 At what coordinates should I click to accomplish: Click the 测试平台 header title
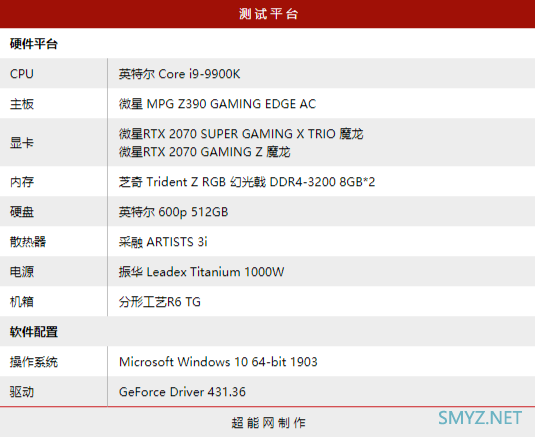tap(269, 14)
